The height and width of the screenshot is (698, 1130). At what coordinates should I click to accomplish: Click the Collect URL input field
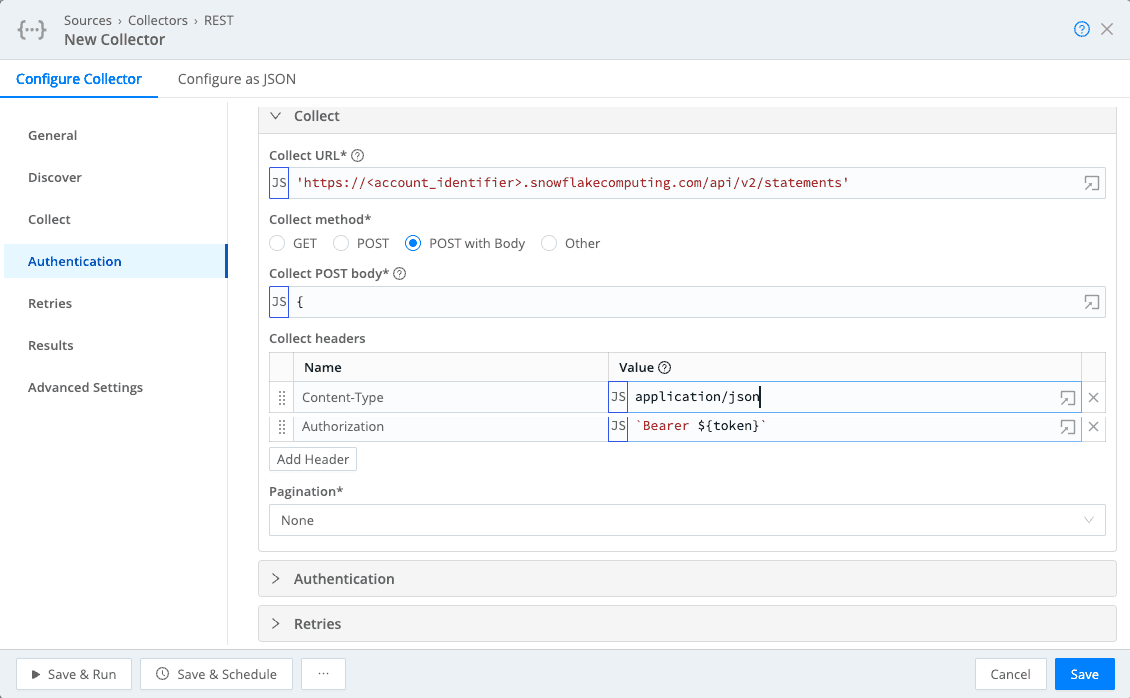[x=680, y=183]
